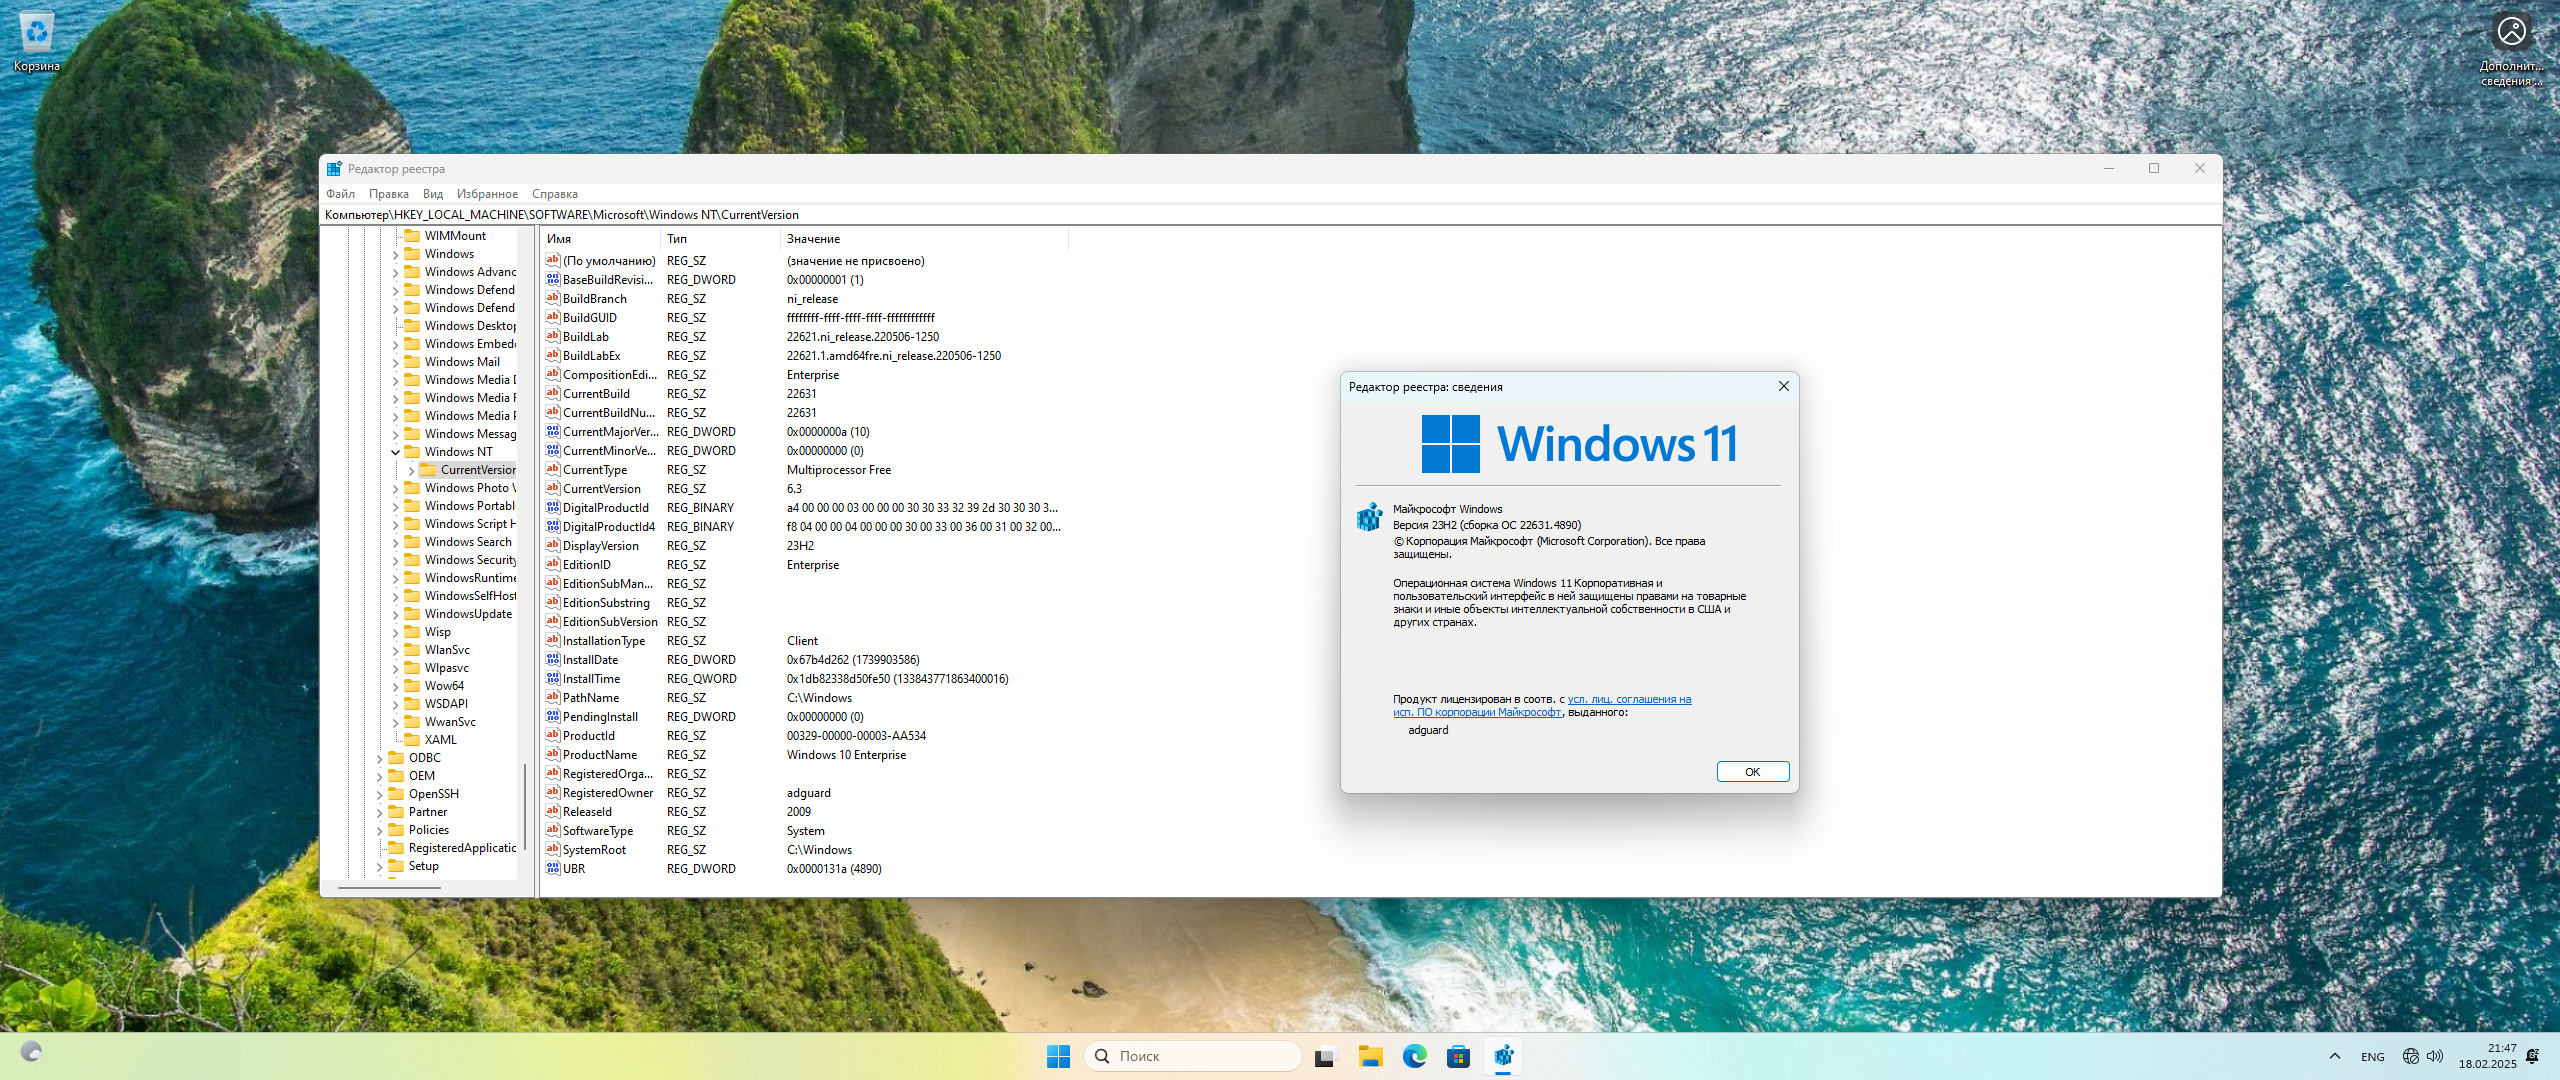Open the Microsoft license terms link
Viewport: 2560px width, 1080px height.
click(1628, 700)
